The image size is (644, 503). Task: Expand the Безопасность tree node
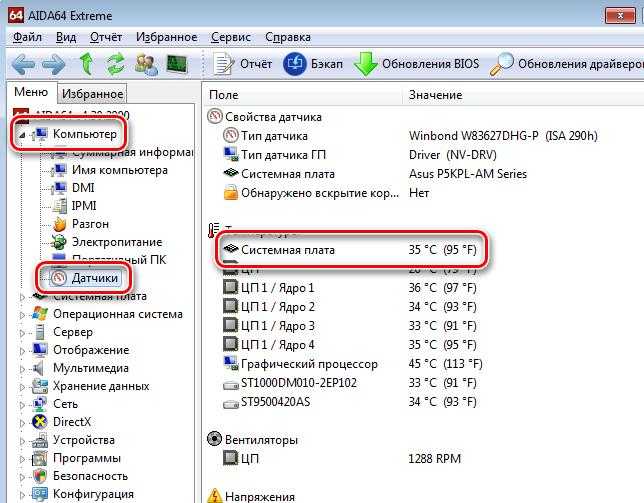click(x=22, y=477)
